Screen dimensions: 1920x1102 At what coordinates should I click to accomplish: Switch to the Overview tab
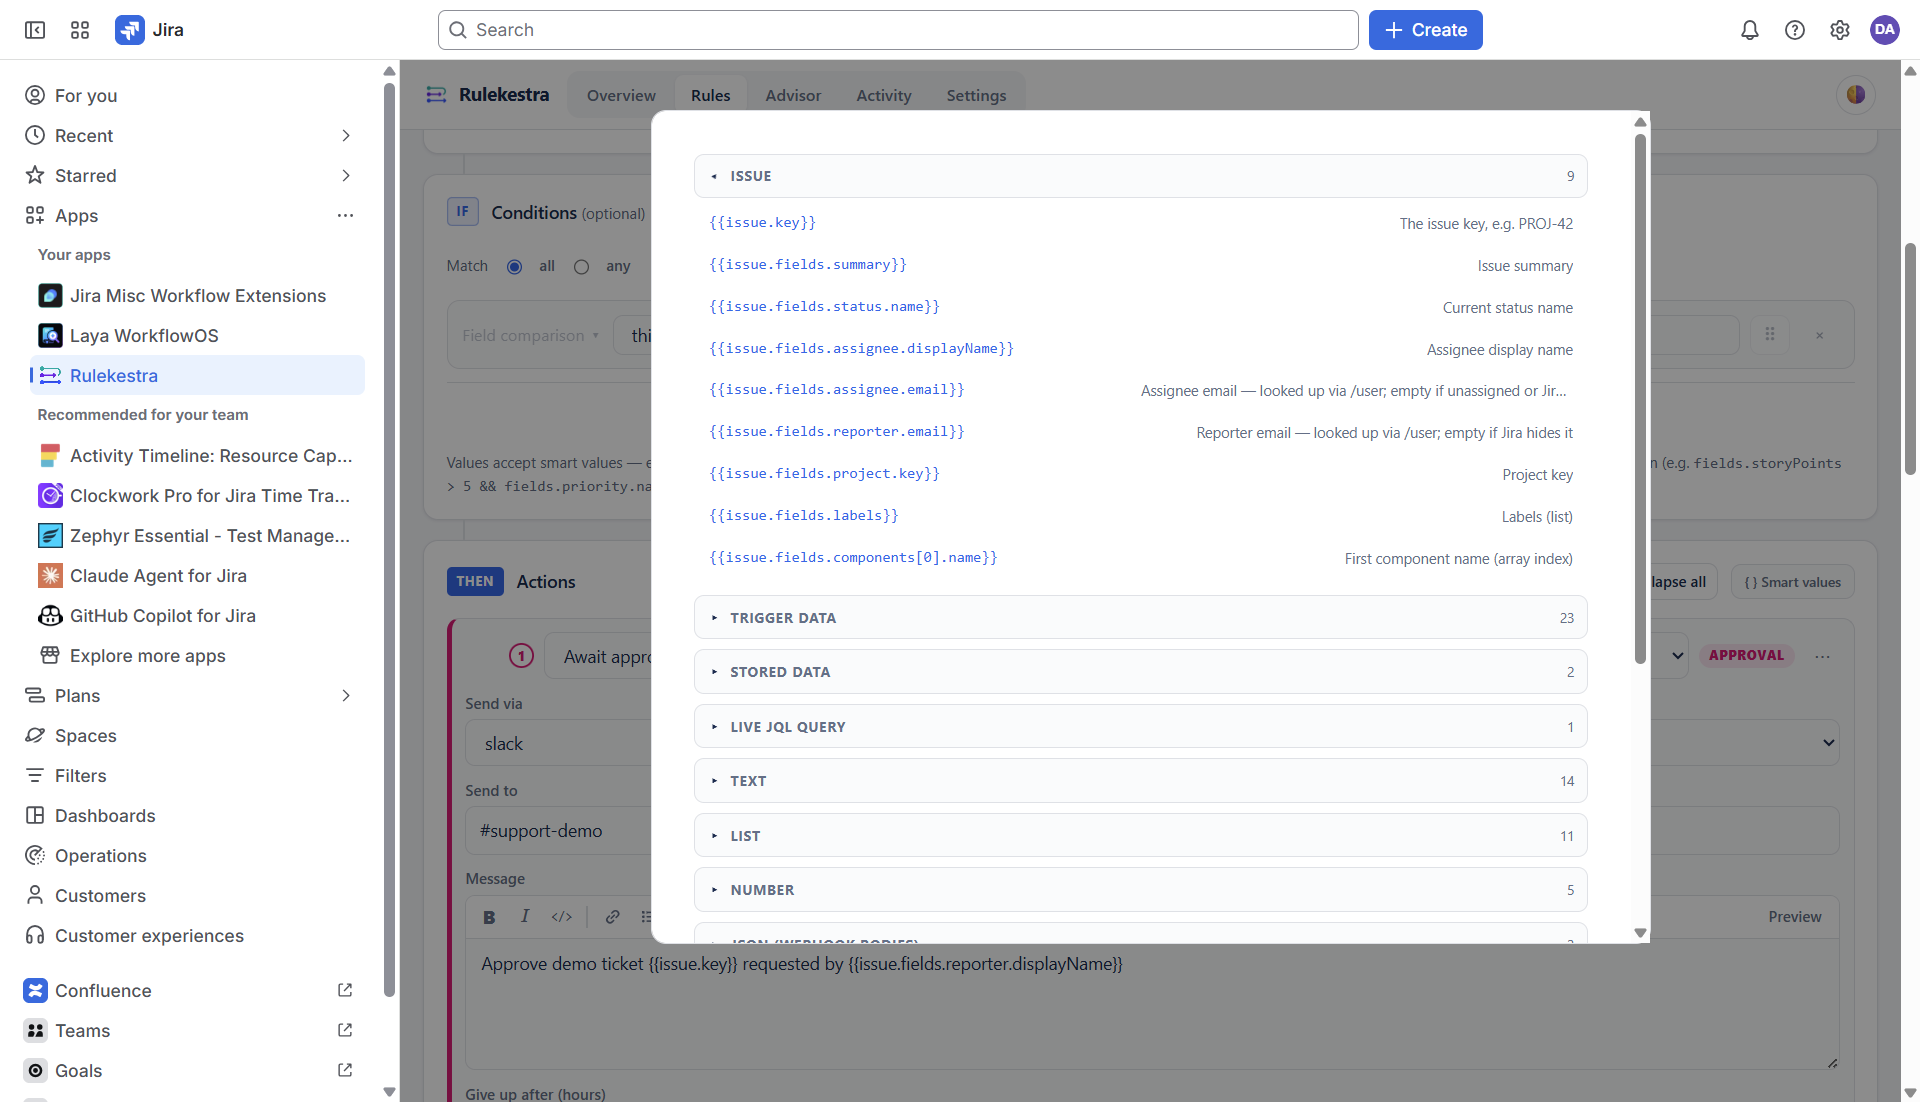(x=621, y=96)
